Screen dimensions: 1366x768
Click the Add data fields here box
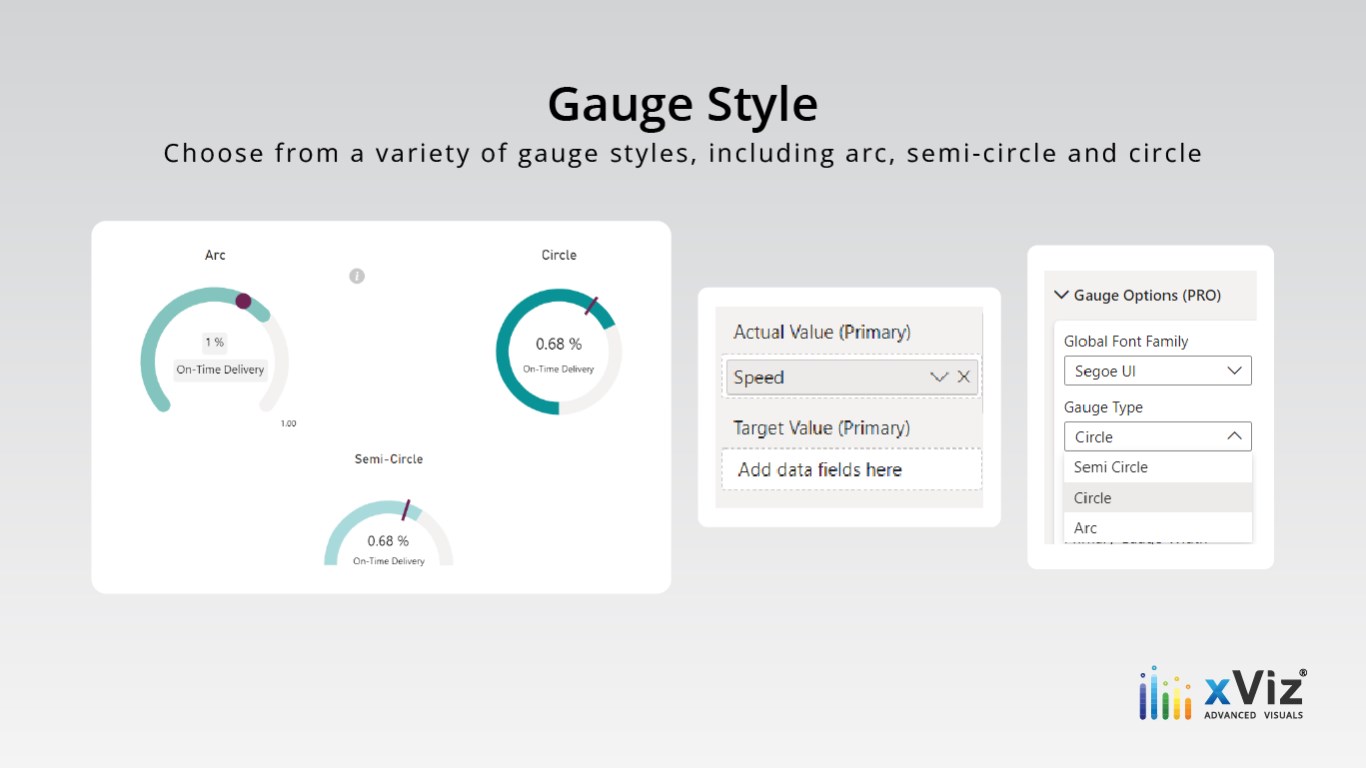coord(851,469)
